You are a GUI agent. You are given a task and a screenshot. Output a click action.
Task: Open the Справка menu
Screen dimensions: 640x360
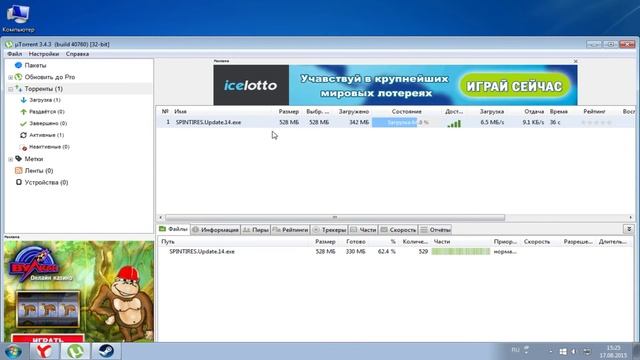point(77,54)
